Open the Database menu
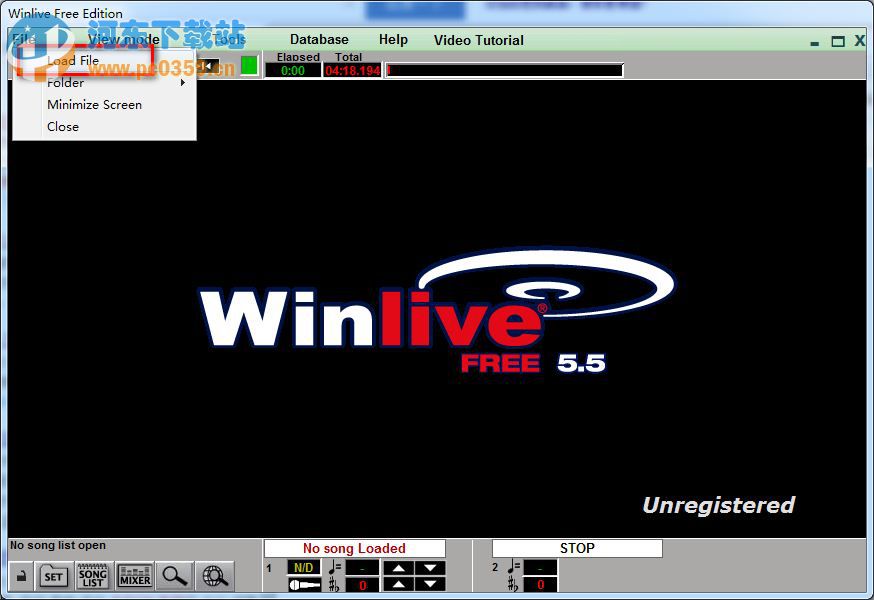 tap(319, 40)
